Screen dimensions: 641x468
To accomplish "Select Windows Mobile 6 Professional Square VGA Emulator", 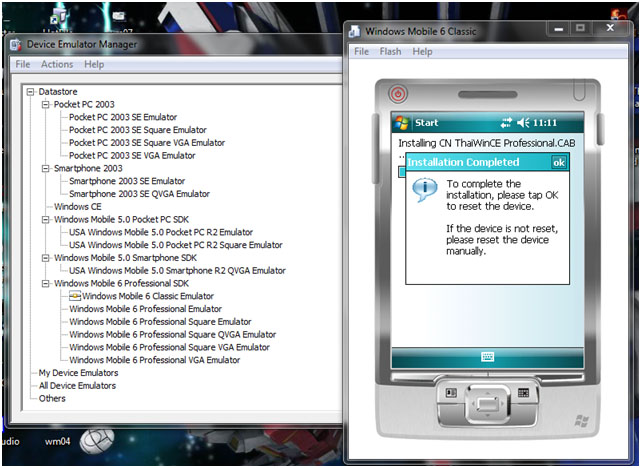I will coord(169,347).
